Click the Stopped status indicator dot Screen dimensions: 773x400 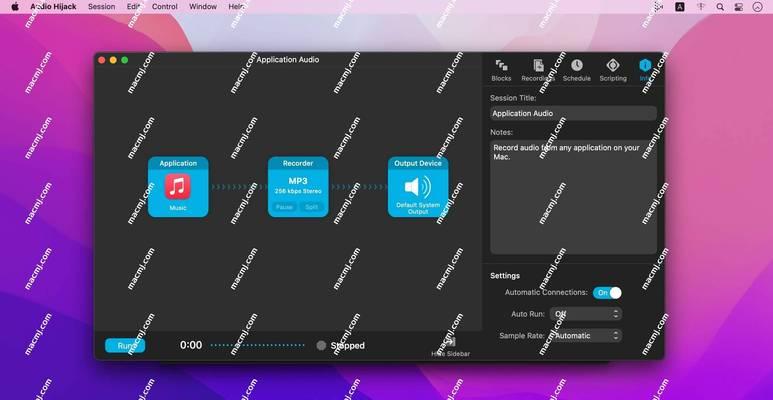321,346
